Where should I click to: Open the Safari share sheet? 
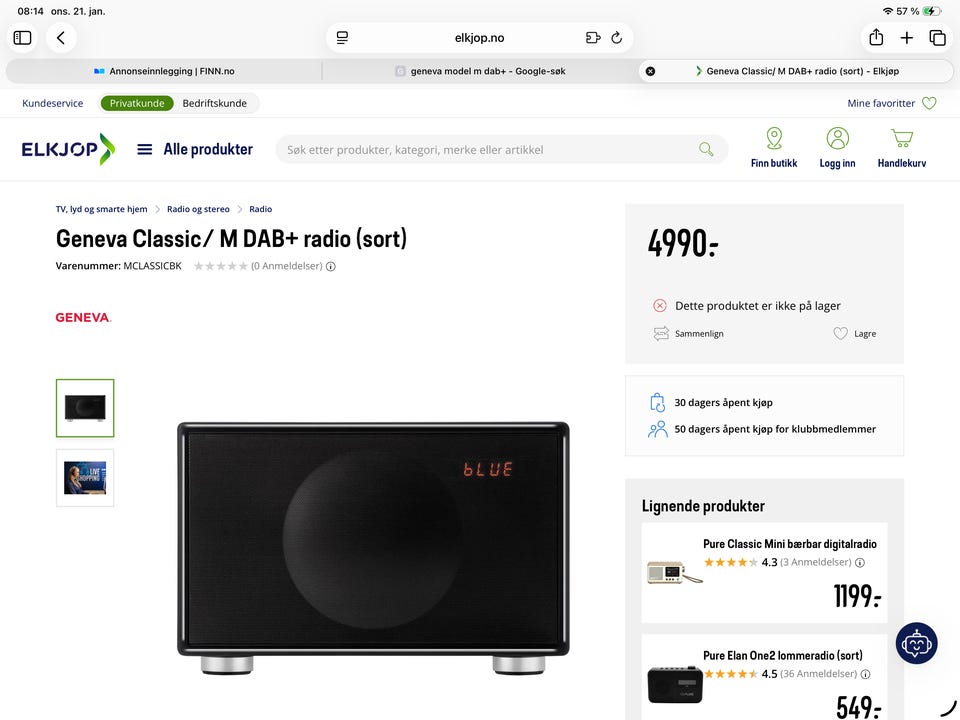tap(876, 37)
